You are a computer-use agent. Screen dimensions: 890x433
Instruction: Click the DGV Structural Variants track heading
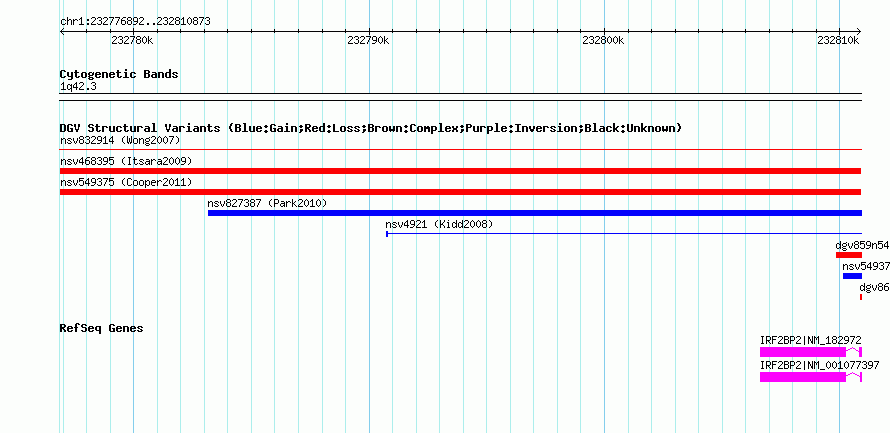[370, 128]
